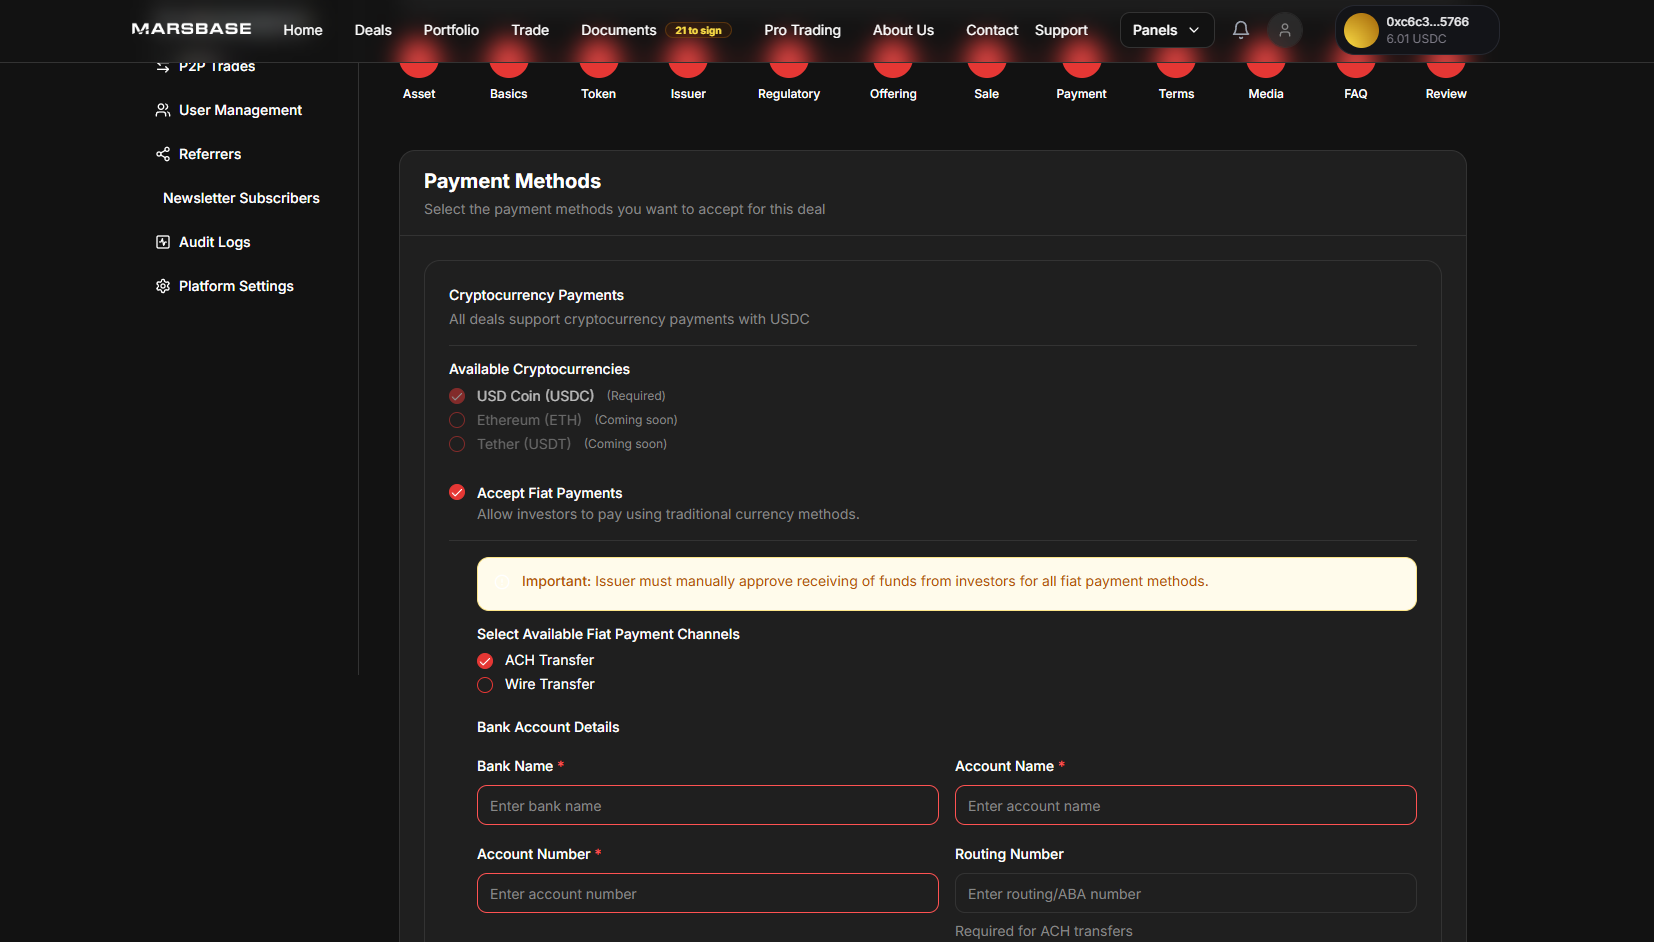Select the Sale step icon
This screenshot has width=1654, height=942.
pyautogui.click(x=986, y=63)
